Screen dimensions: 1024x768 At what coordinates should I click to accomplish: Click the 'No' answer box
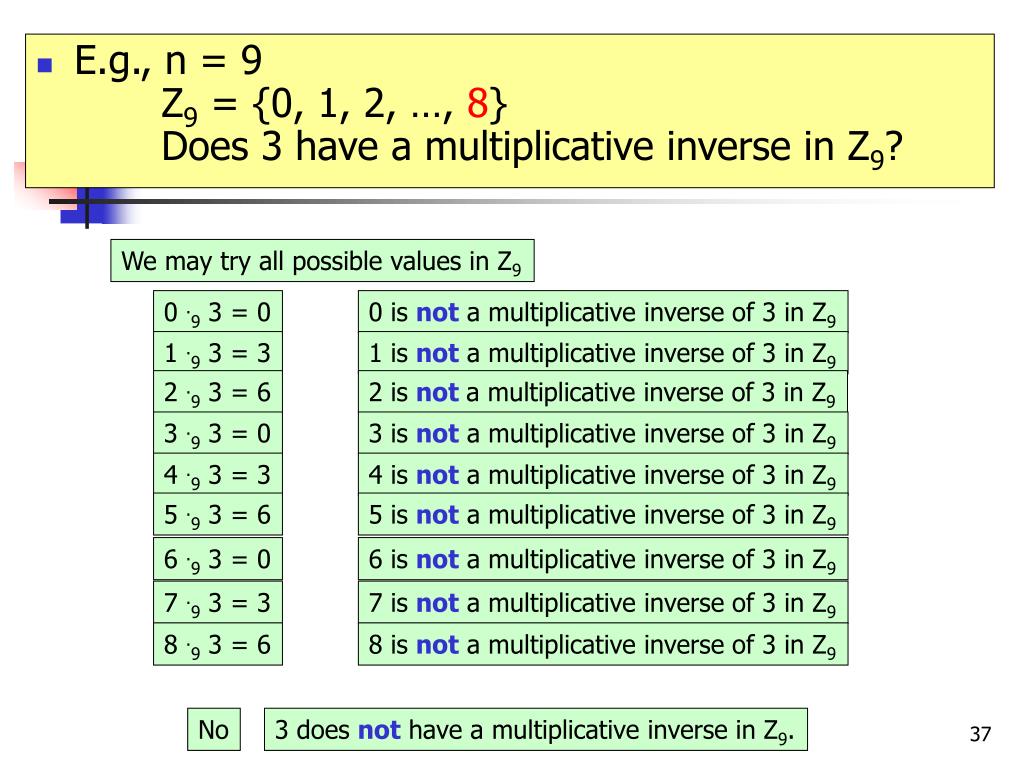tap(214, 729)
